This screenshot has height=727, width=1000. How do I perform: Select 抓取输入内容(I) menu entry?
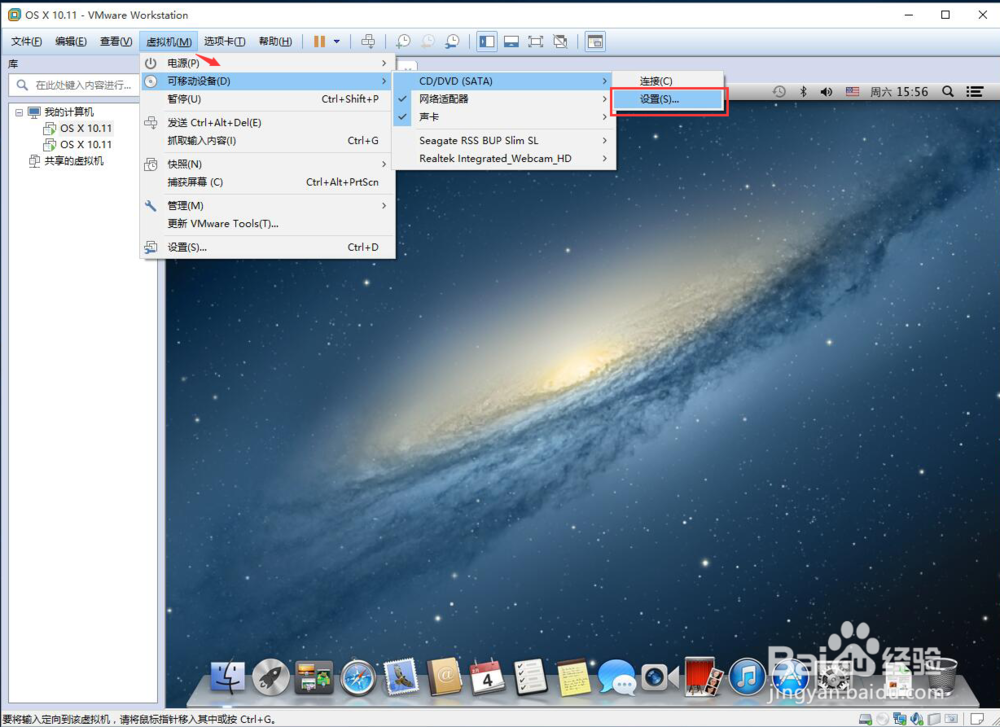[x=267, y=140]
